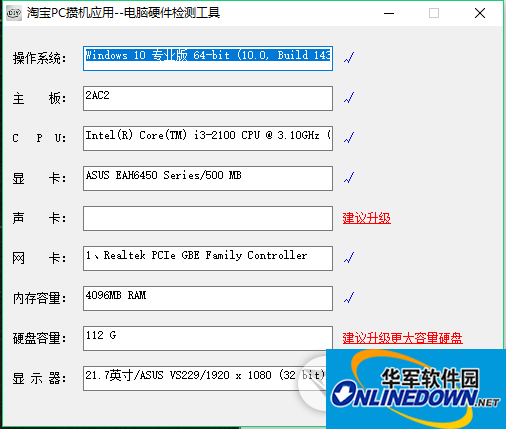Click the CPU field with i3-2100
This screenshot has width=506, height=429.
click(x=208, y=138)
